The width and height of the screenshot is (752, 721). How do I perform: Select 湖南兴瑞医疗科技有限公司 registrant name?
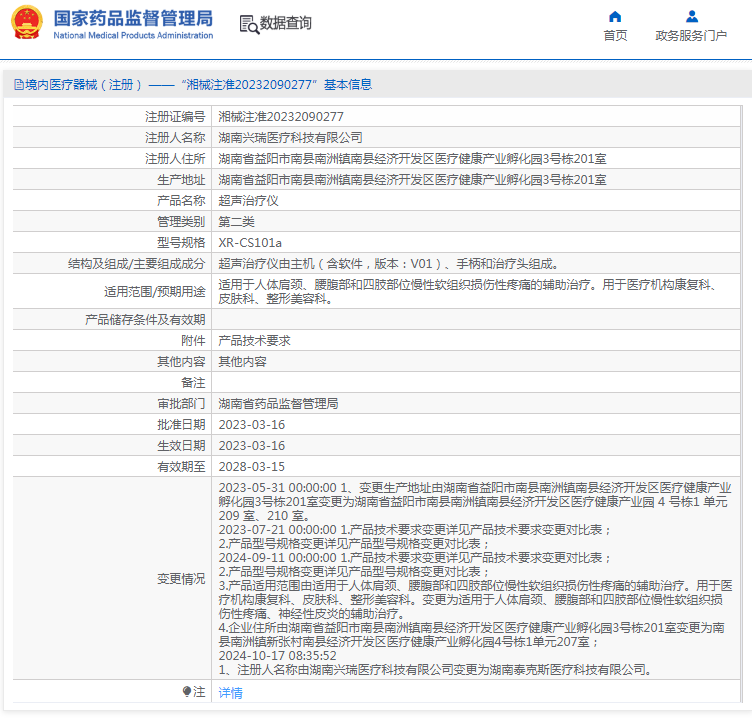point(290,138)
